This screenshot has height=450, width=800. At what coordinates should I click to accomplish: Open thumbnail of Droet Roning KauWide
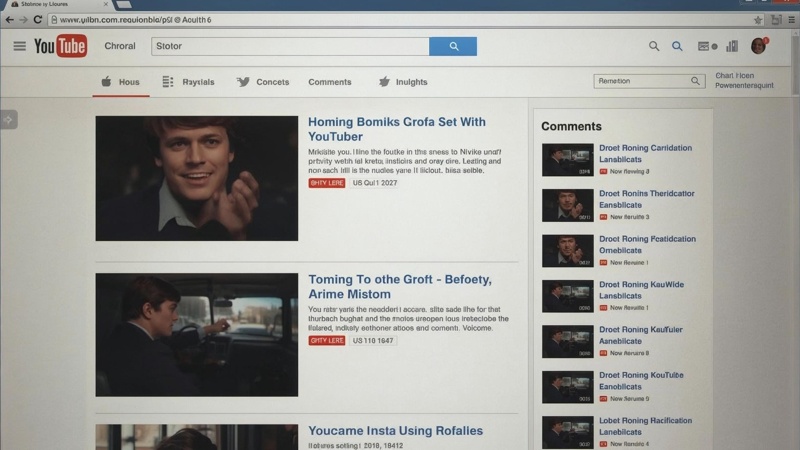[567, 296]
